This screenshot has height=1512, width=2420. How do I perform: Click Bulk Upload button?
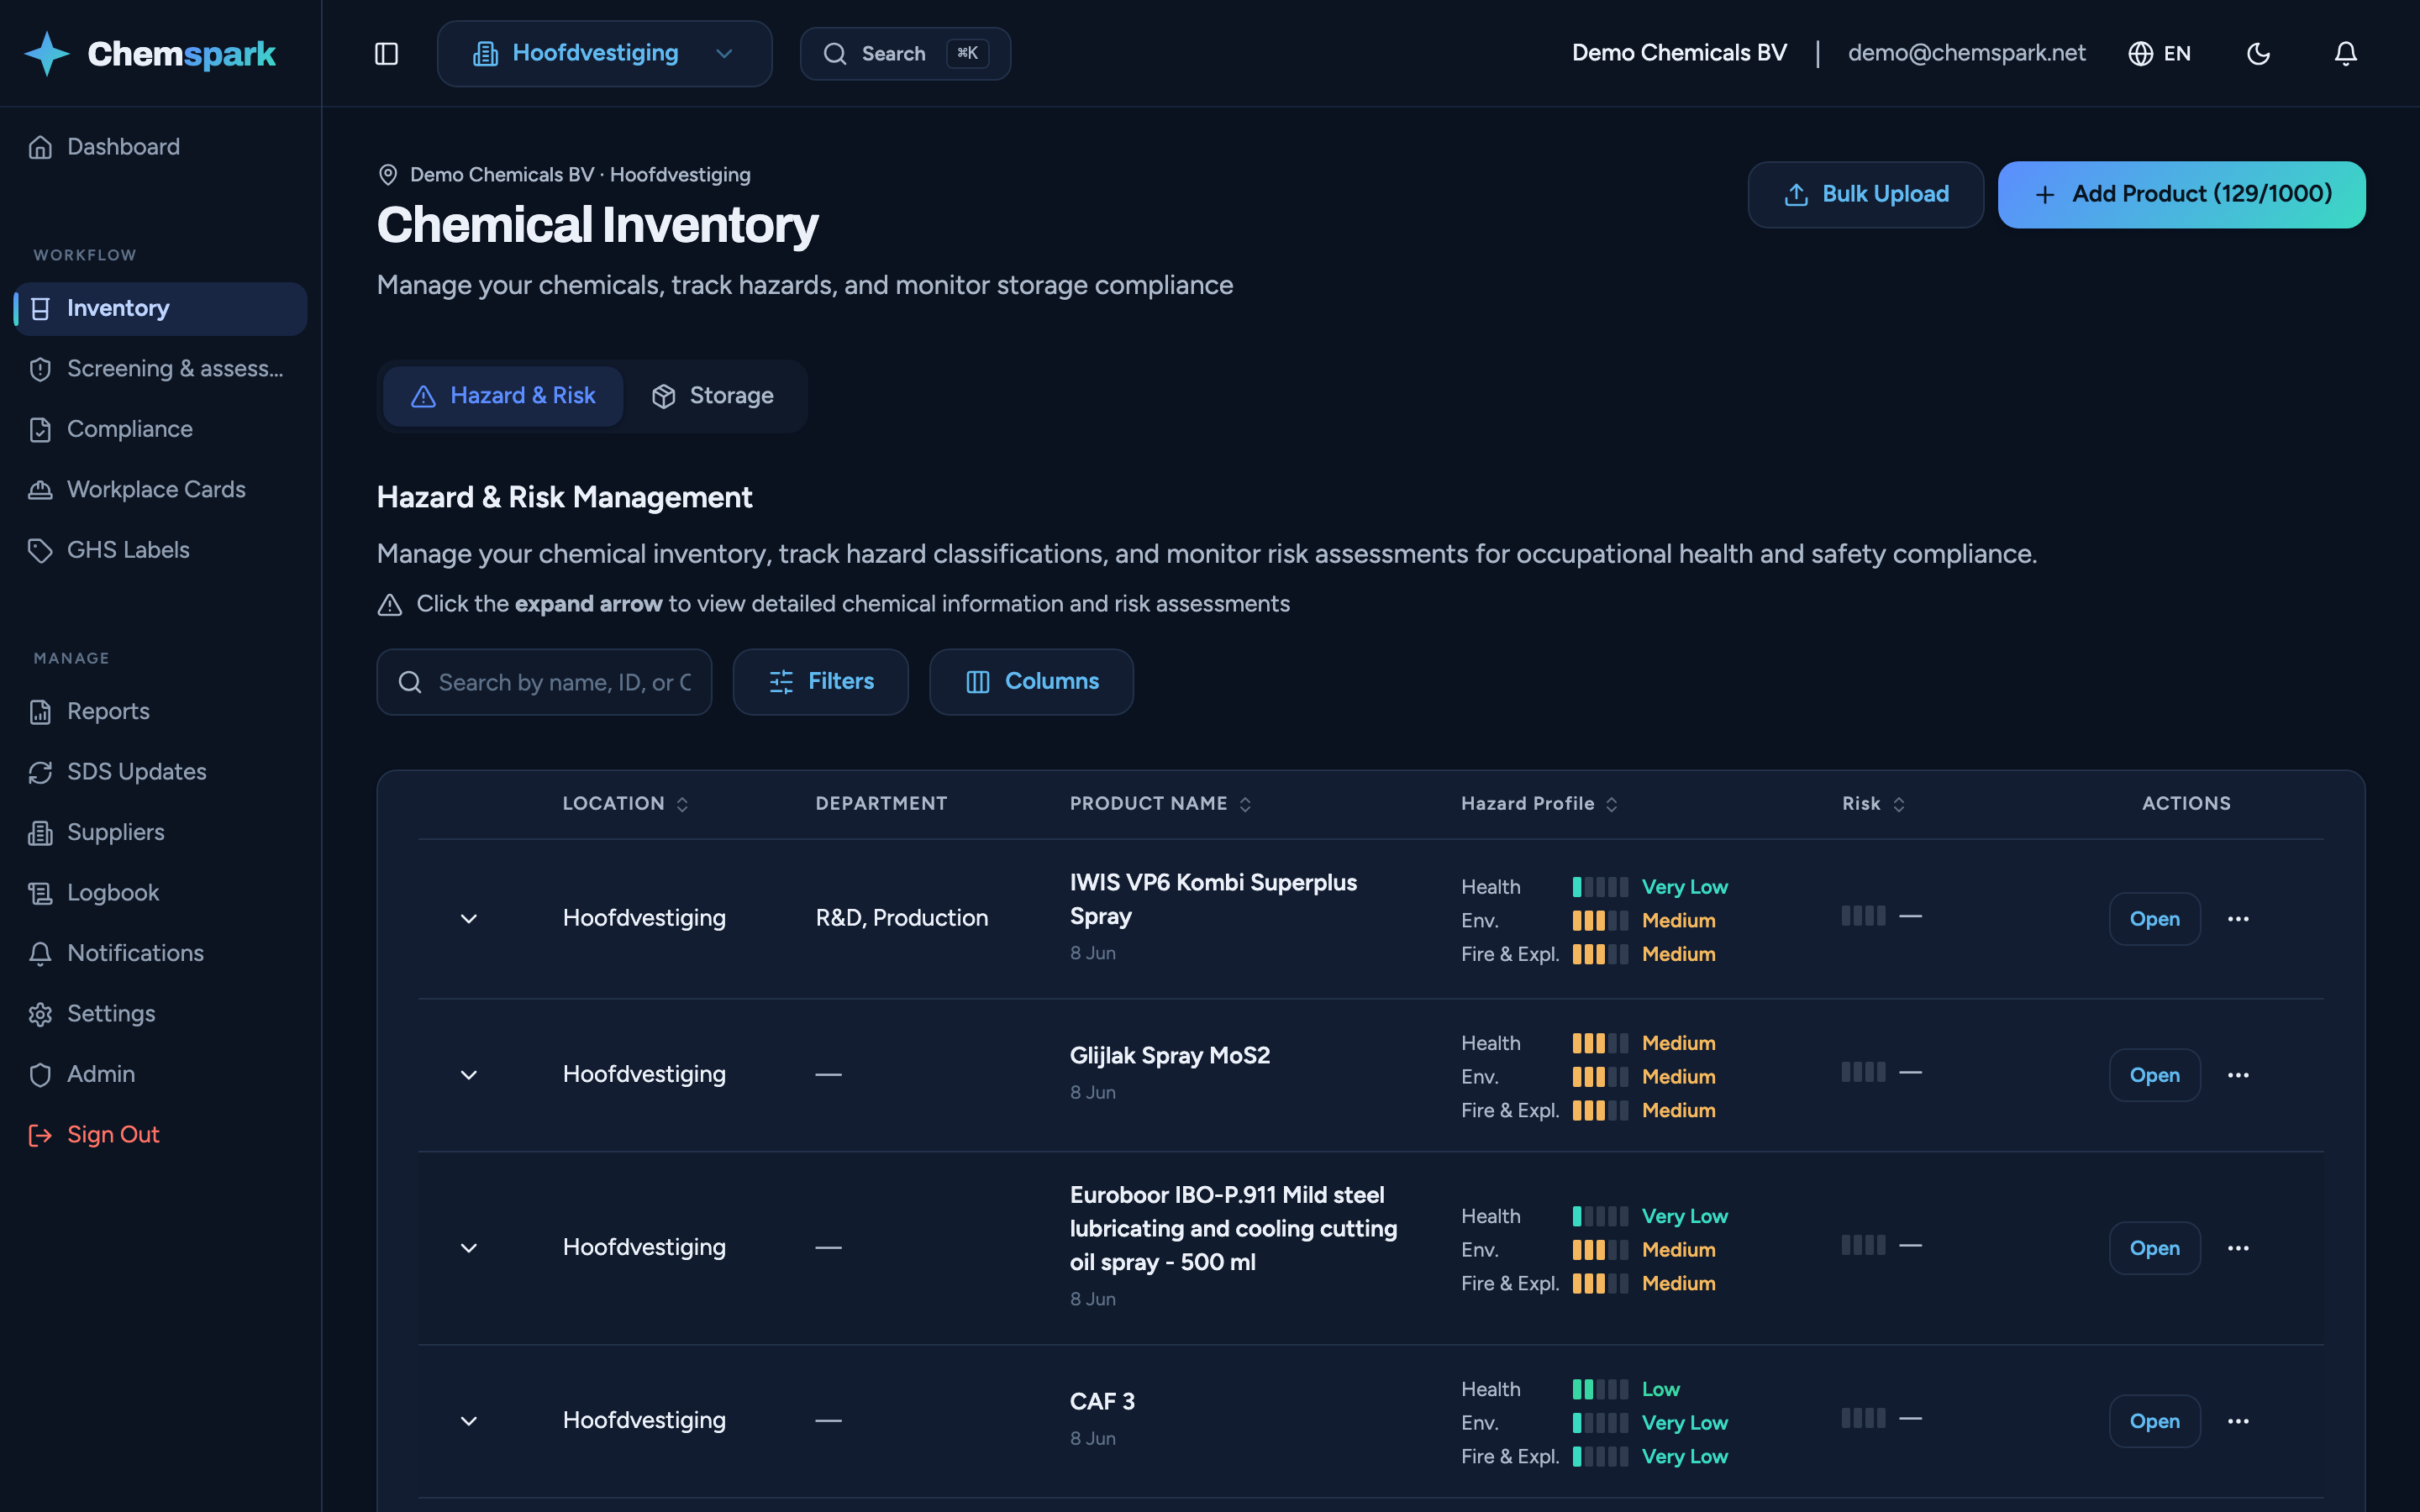pyautogui.click(x=1865, y=194)
